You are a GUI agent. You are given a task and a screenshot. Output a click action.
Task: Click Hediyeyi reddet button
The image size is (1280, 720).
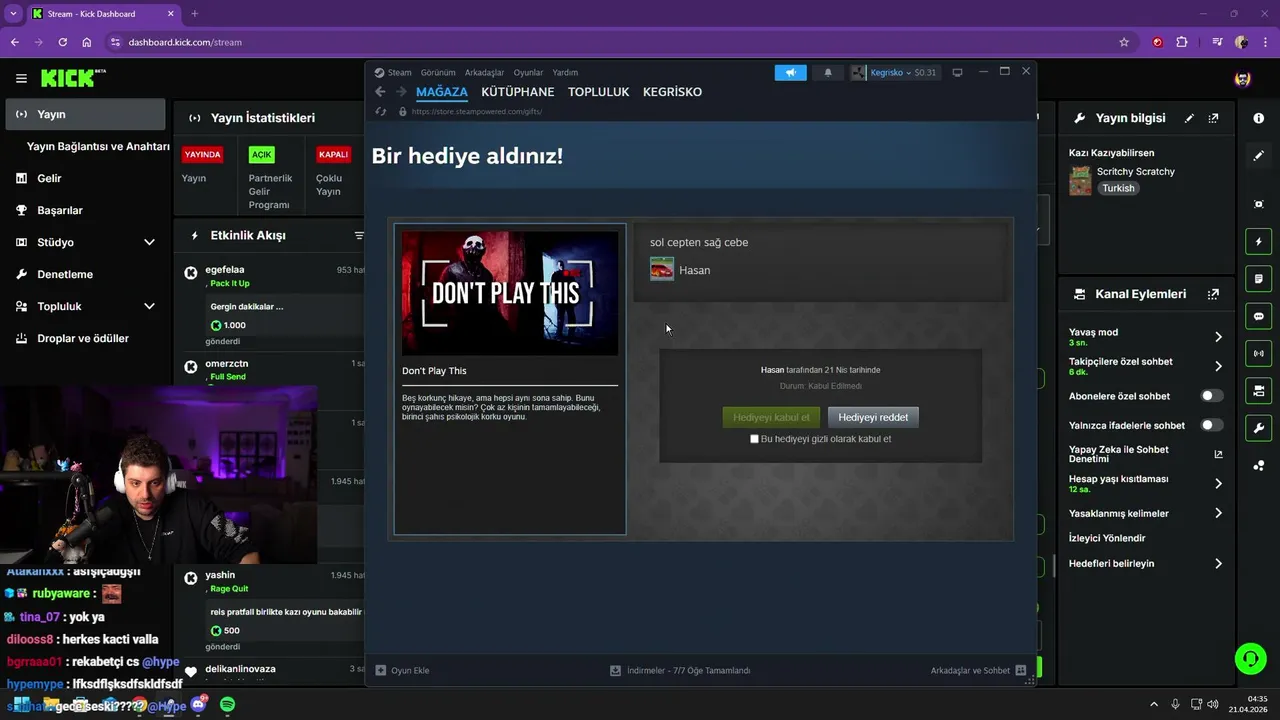[x=873, y=417]
